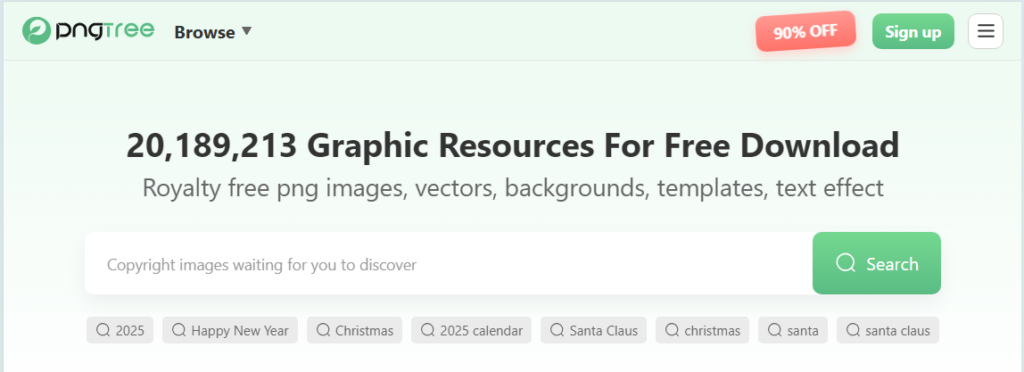Select the lowercase christmas search tag
1024x372 pixels.
[x=703, y=330]
